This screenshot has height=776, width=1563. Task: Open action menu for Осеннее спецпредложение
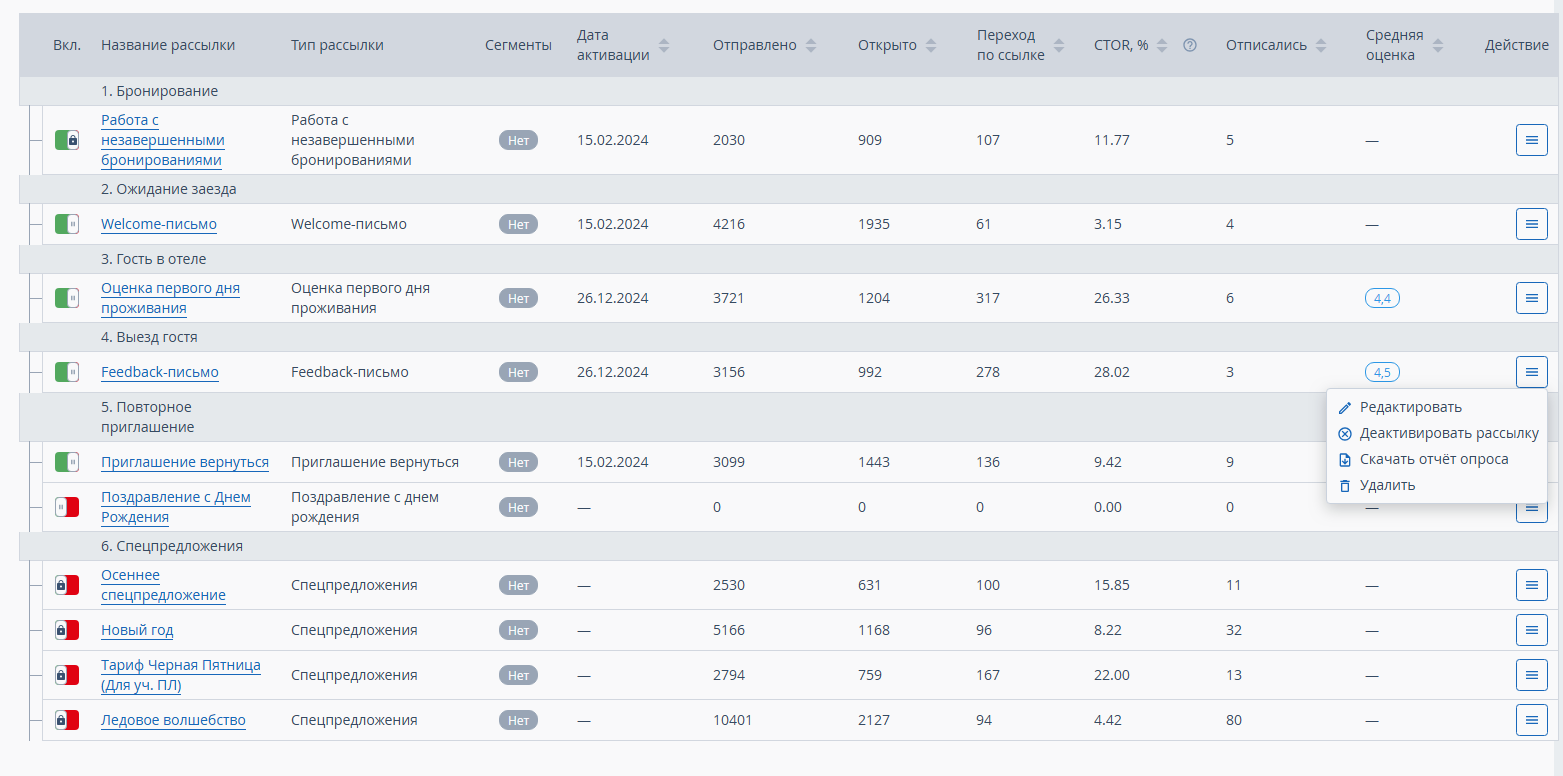click(x=1531, y=585)
